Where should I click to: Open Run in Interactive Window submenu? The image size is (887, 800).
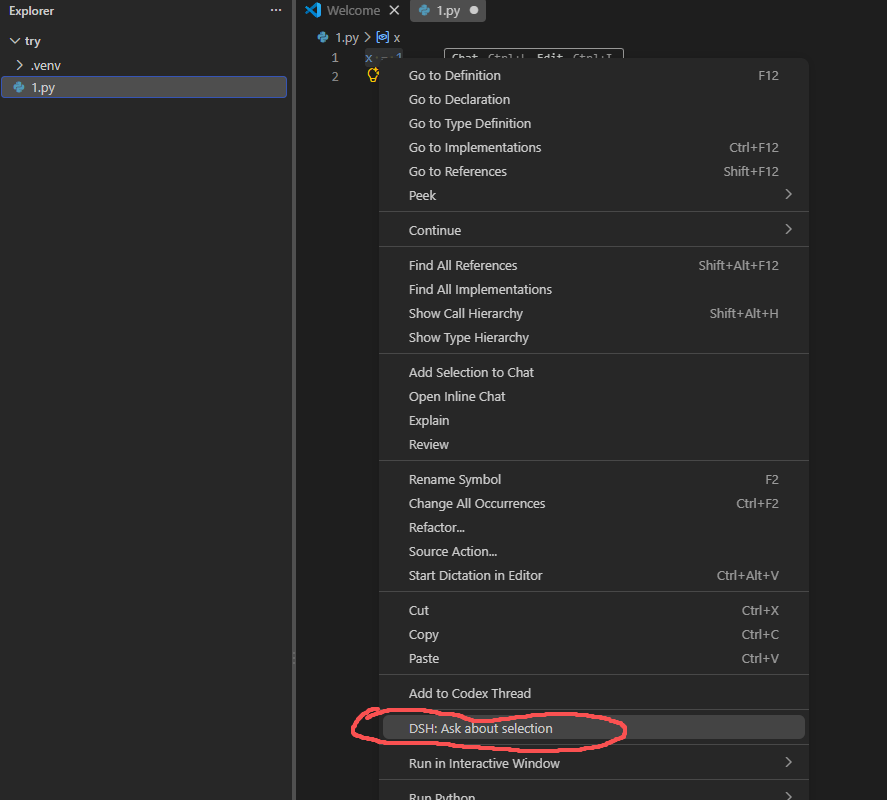click(593, 763)
